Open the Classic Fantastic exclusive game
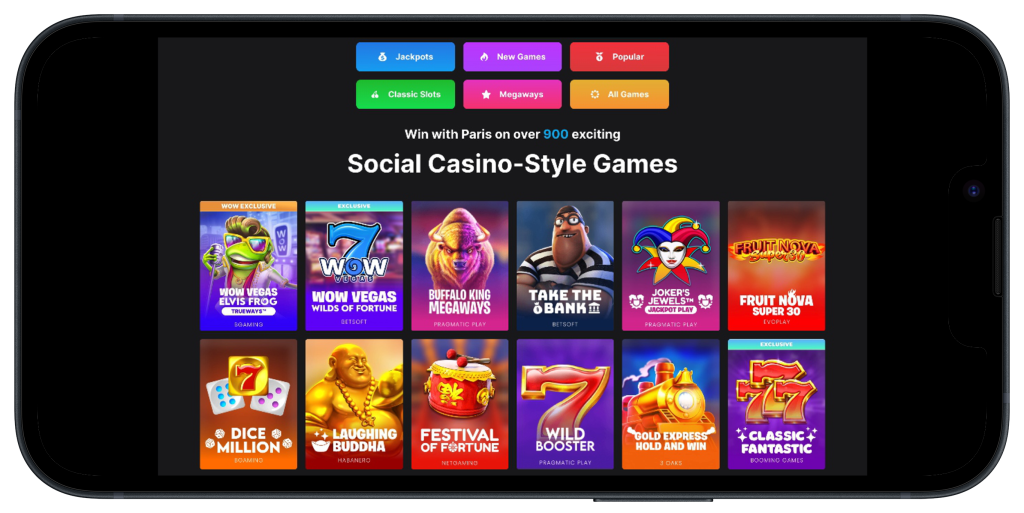This screenshot has height=513, width=1024. pos(776,404)
